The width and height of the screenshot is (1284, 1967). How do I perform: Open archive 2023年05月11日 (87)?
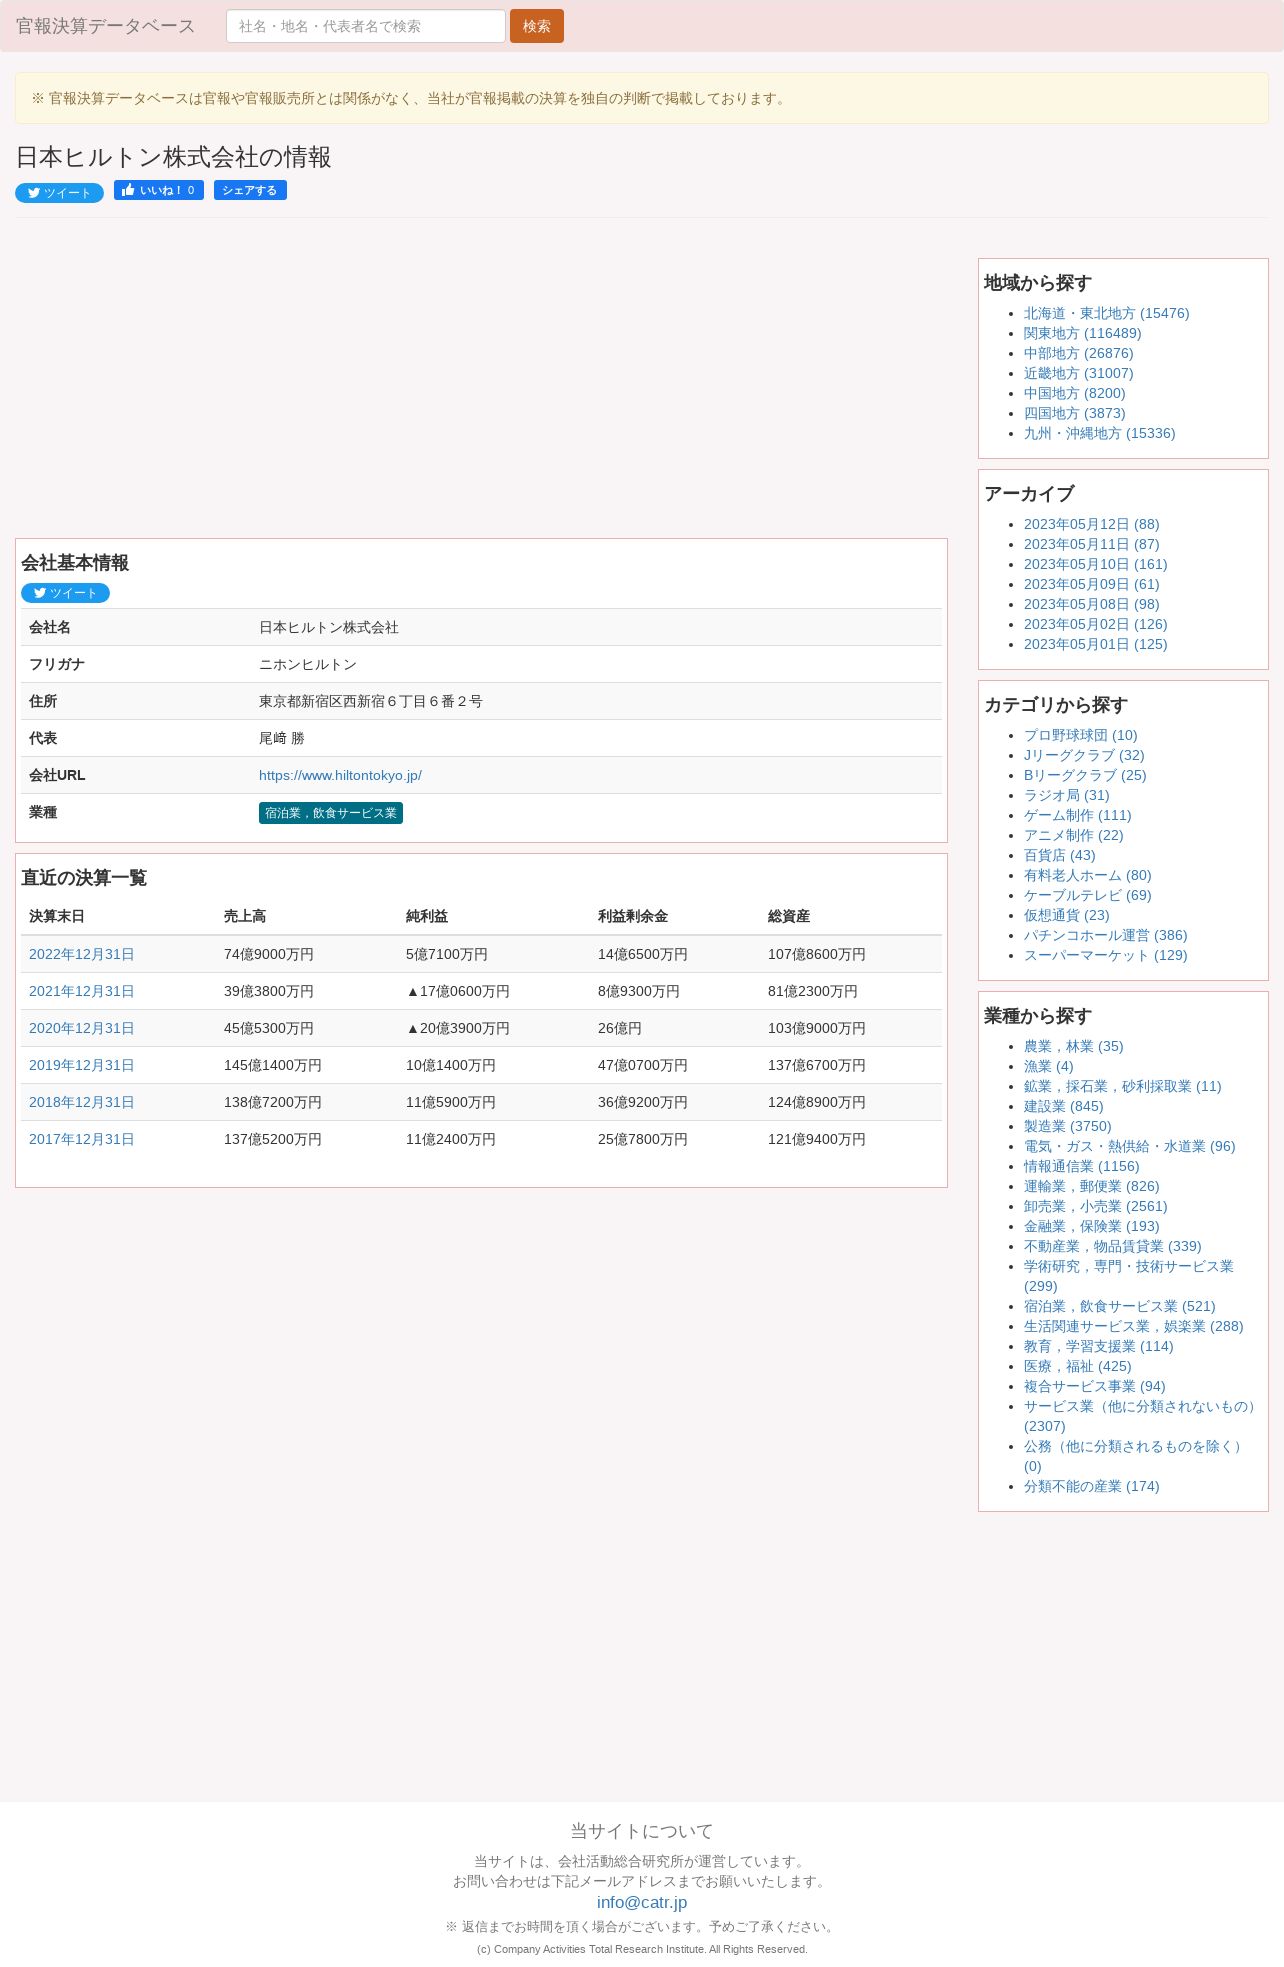pos(1091,544)
